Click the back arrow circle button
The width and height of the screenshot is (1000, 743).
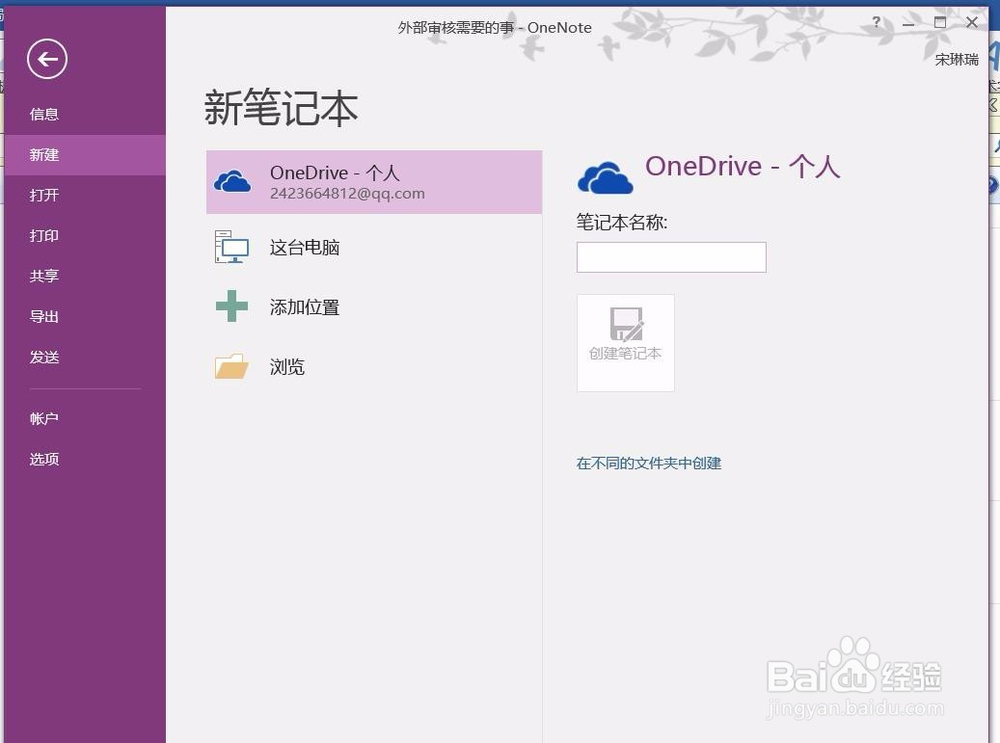pos(47,59)
